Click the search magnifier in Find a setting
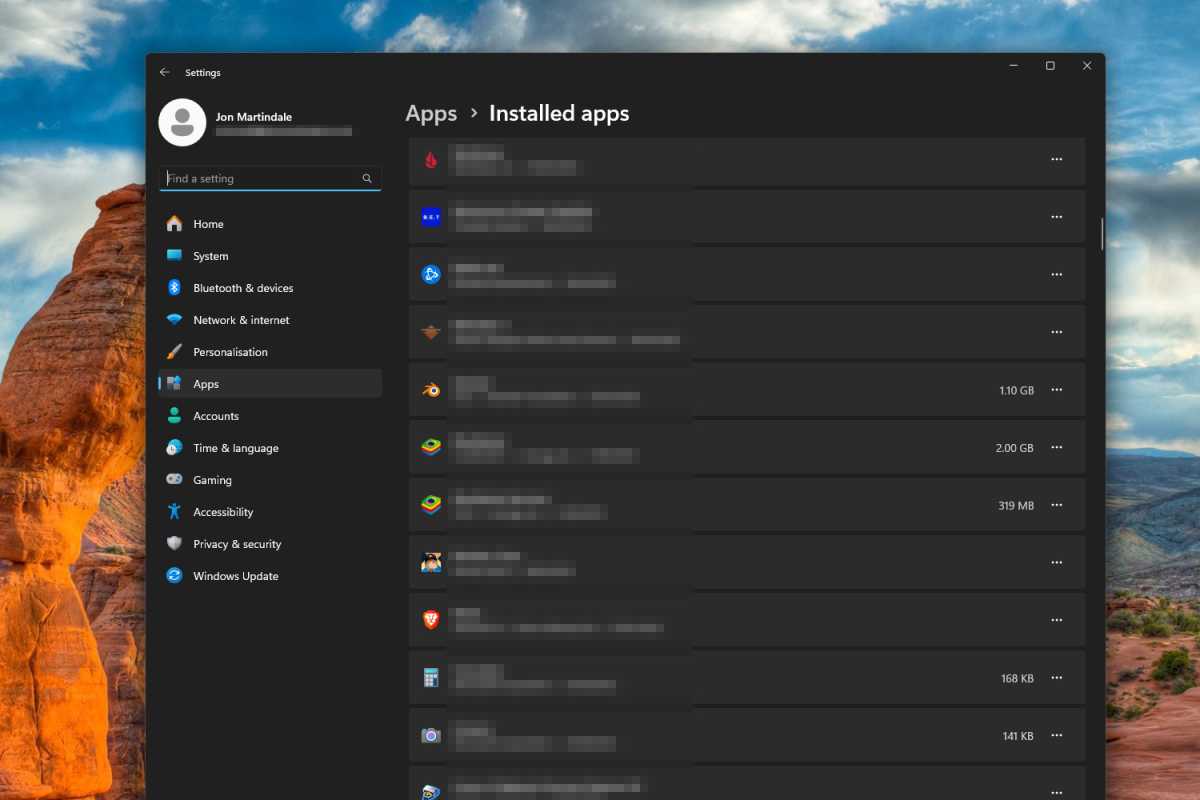 coord(367,177)
